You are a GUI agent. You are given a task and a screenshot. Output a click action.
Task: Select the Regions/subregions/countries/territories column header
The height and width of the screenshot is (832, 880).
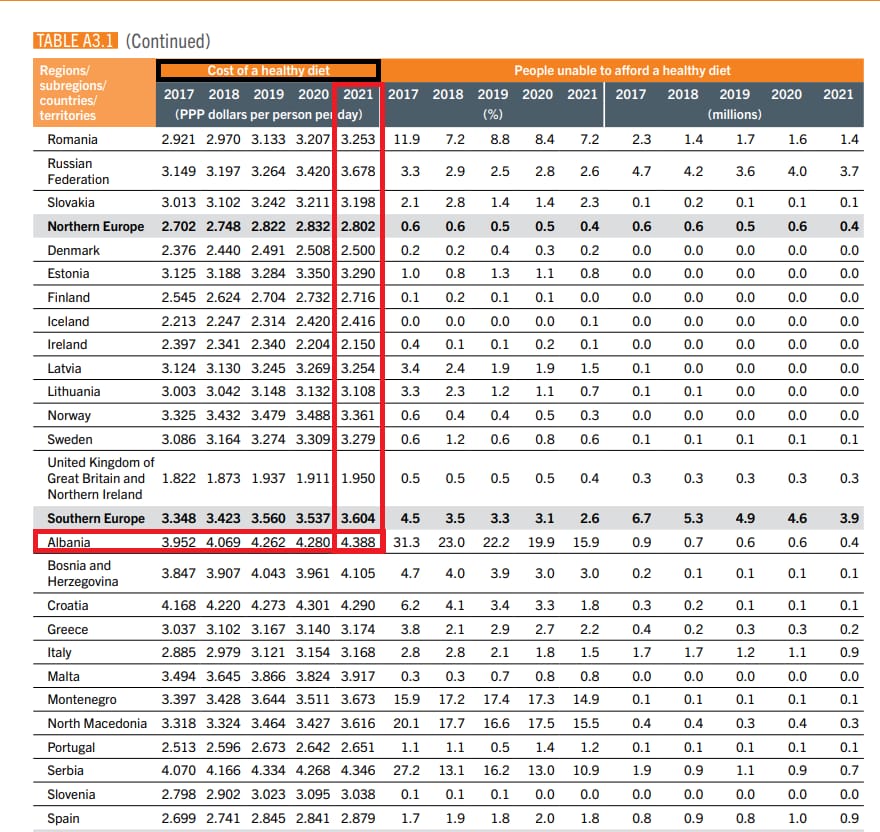coord(69,93)
